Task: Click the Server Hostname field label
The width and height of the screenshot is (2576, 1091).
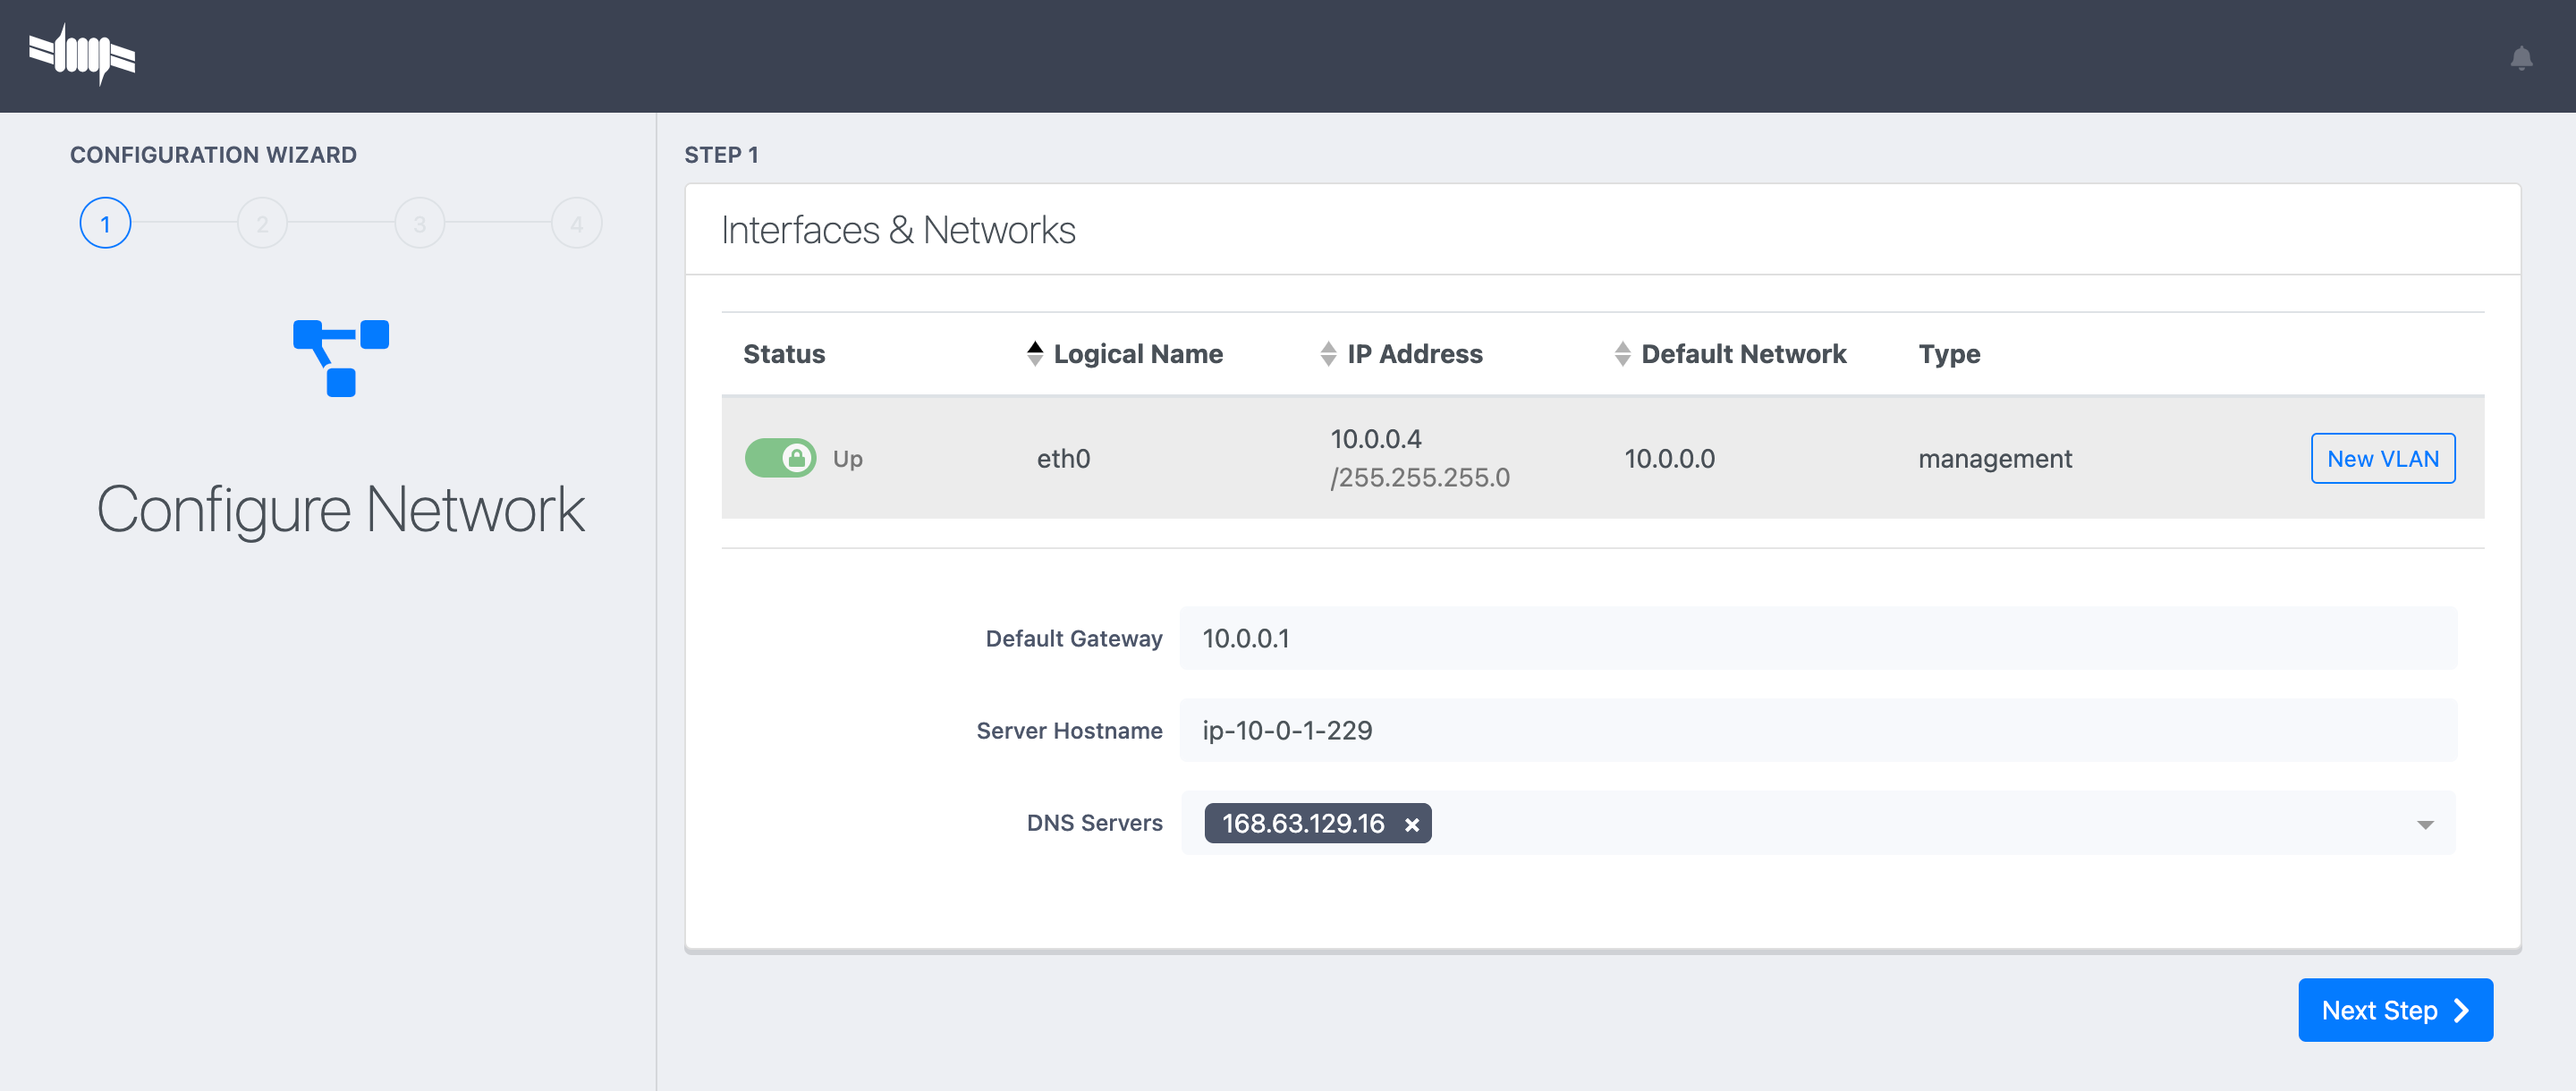Action: click(x=1069, y=730)
